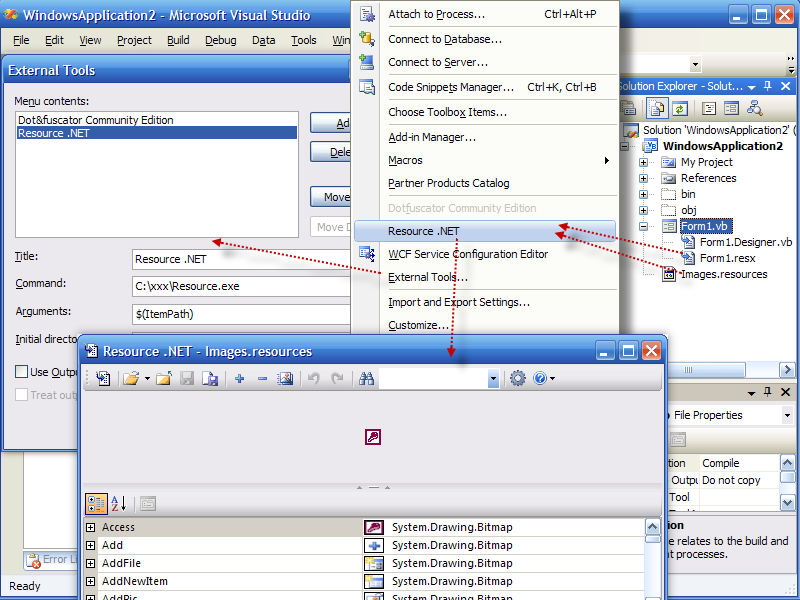Choose Code Snippets Manager menu entry
The width and height of the screenshot is (800, 600).
[485, 87]
